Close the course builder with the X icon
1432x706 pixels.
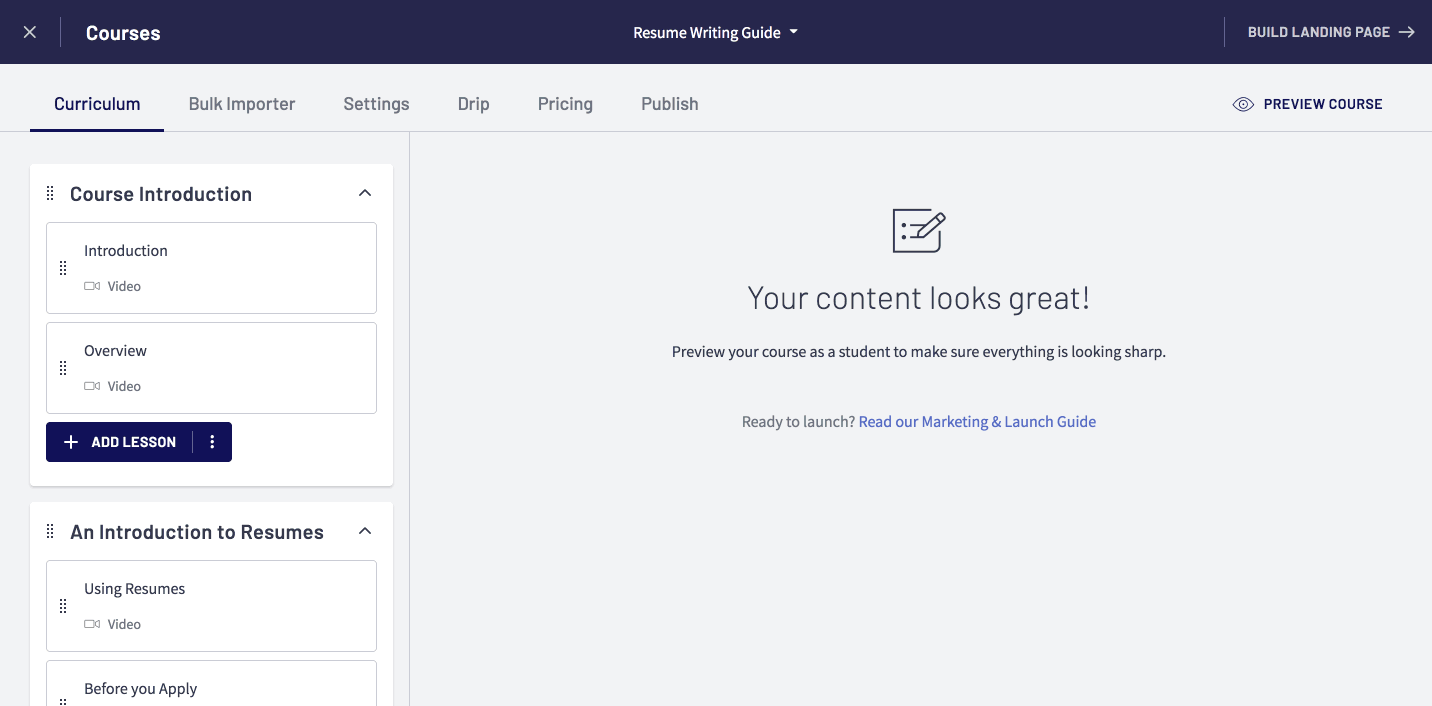coord(30,32)
